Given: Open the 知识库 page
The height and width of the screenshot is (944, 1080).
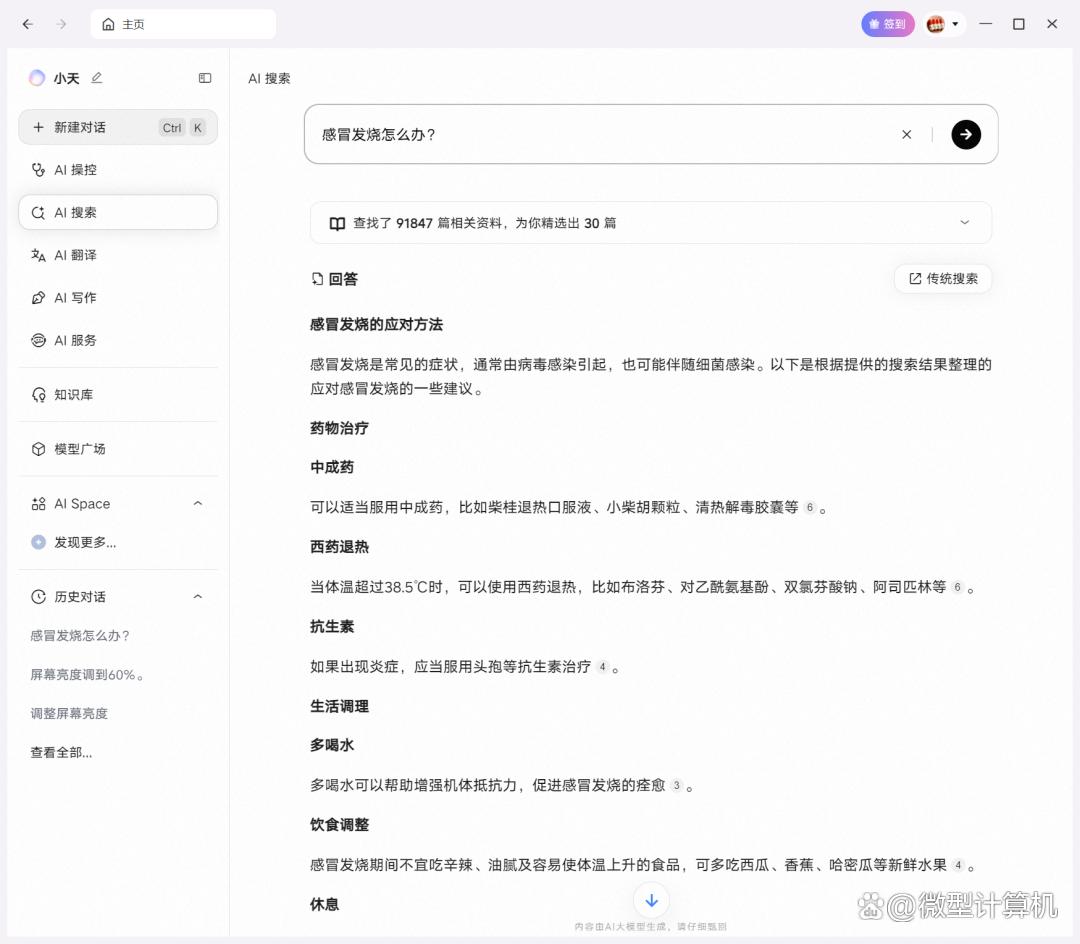Looking at the screenshot, I should click(73, 395).
